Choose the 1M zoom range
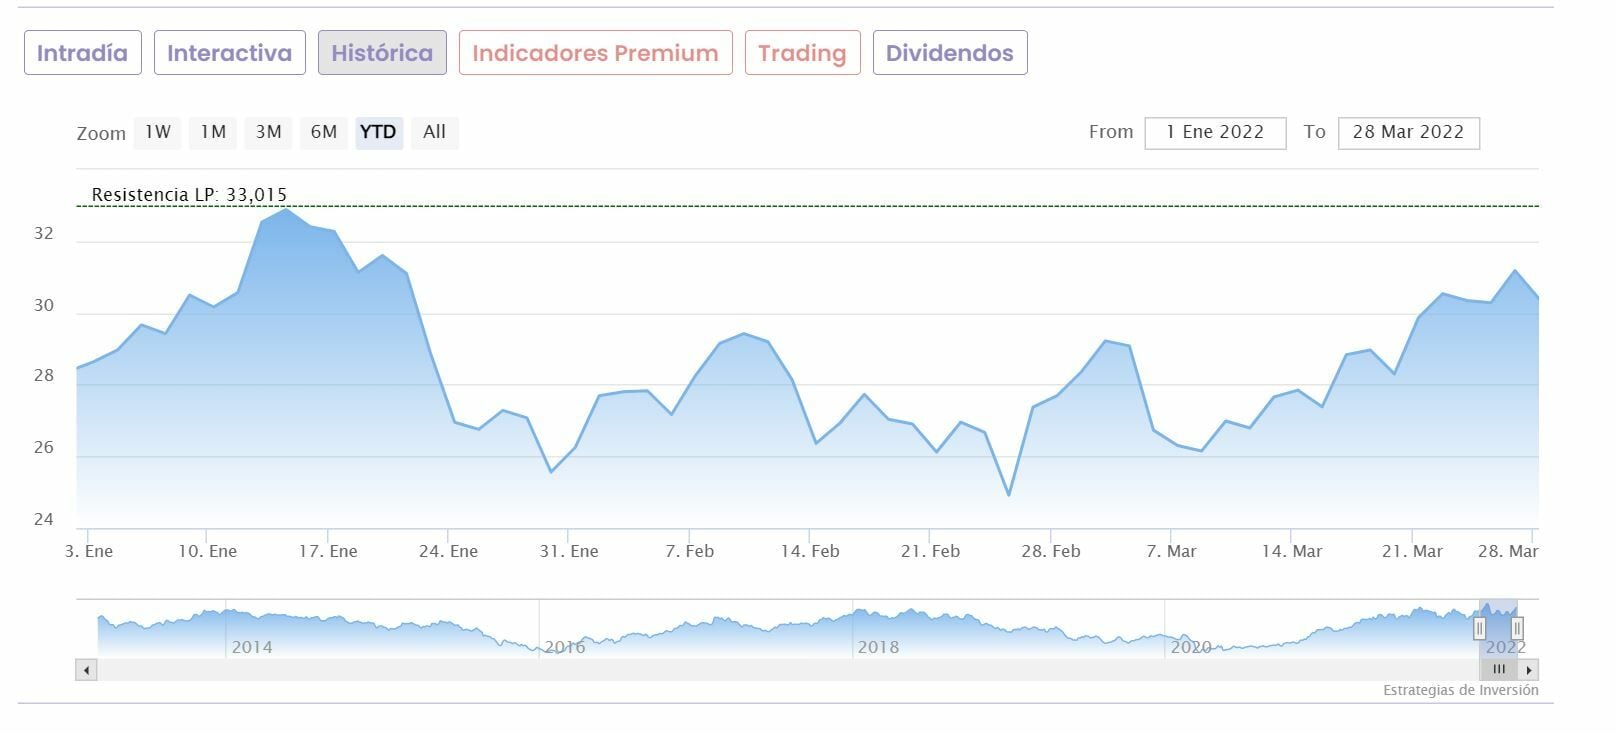The image size is (1616, 734). pyautogui.click(x=213, y=132)
